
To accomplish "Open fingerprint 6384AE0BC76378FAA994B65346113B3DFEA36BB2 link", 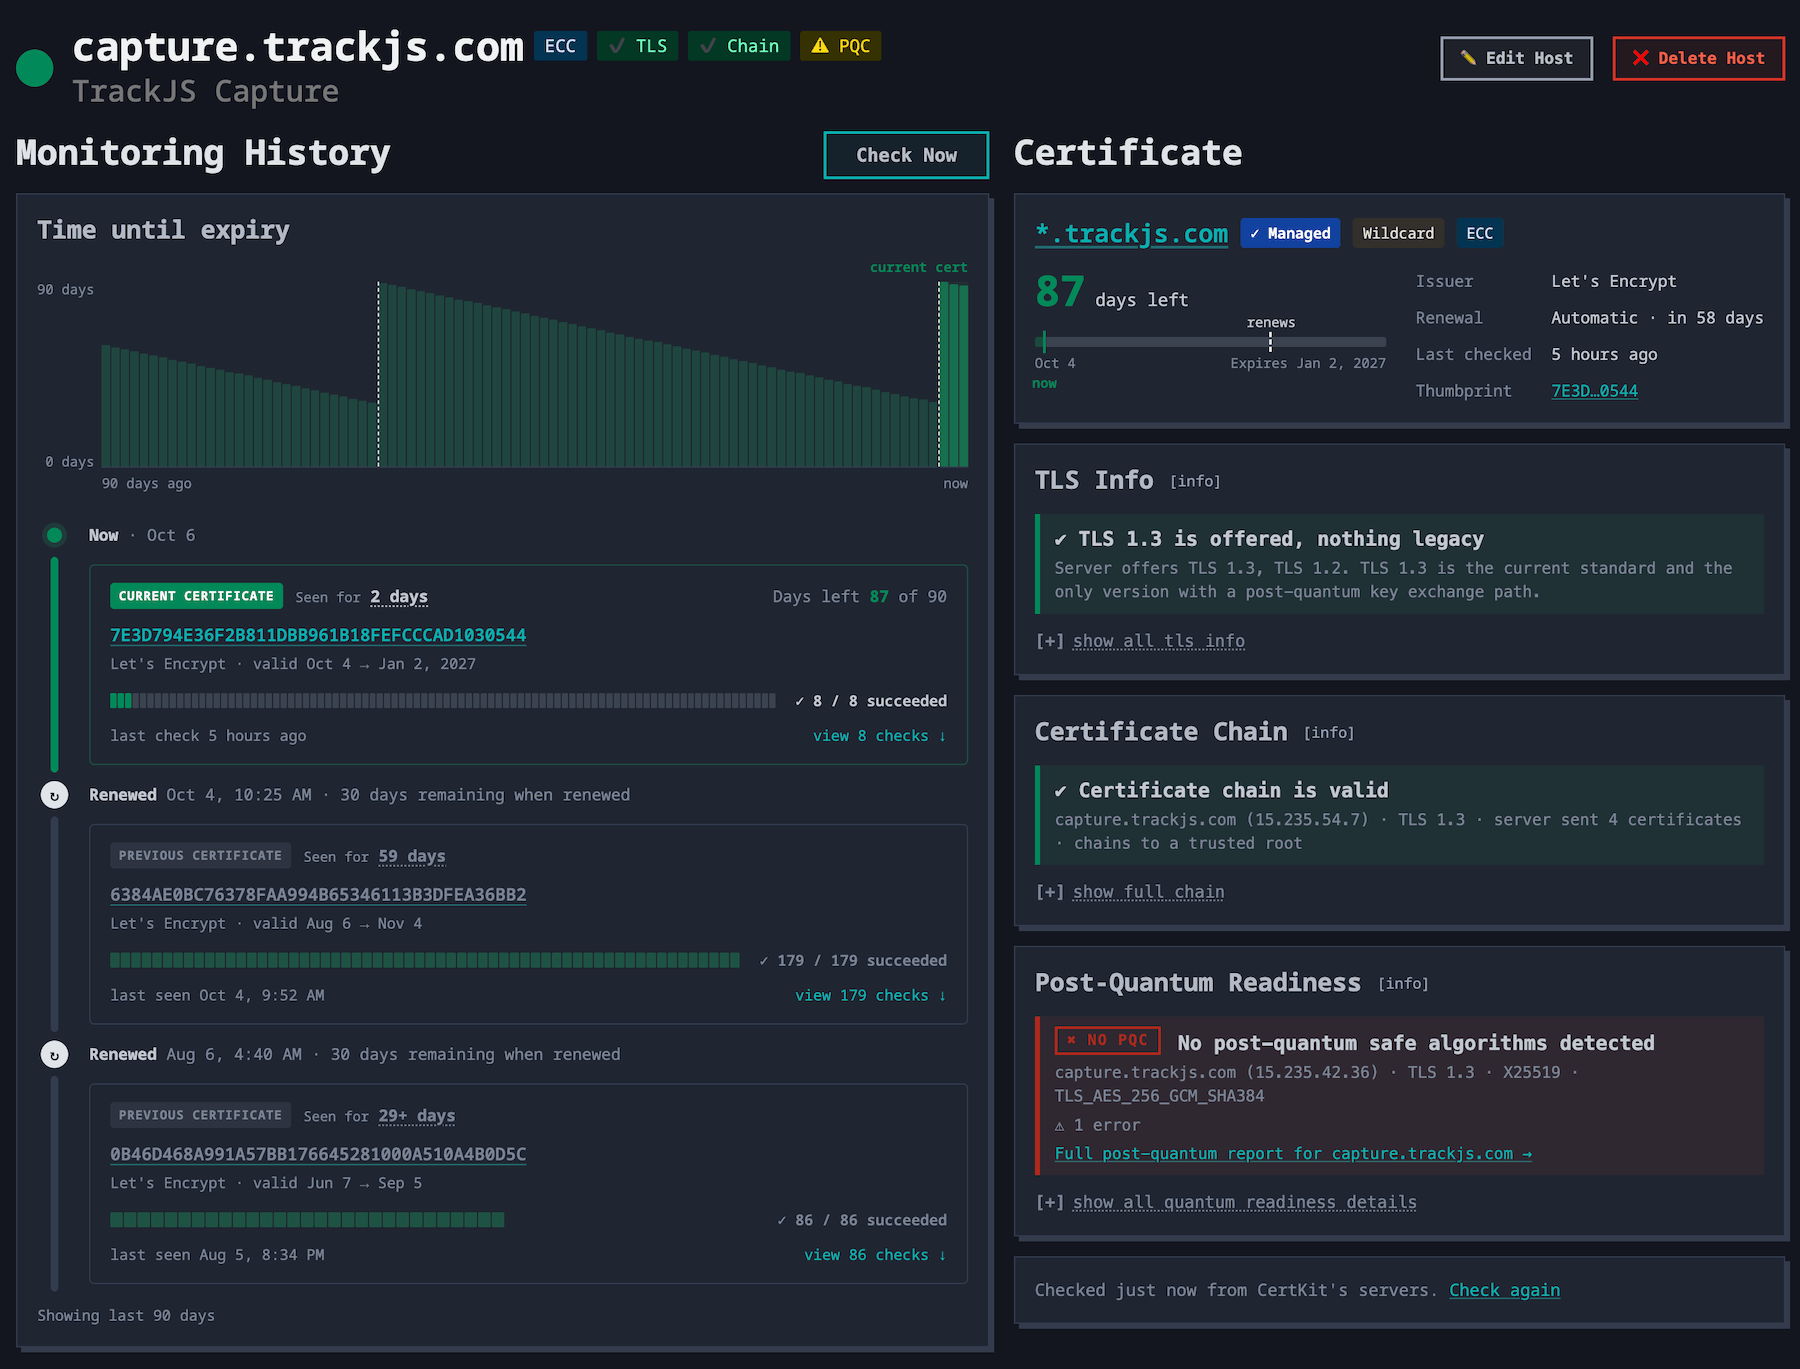I will point(318,895).
